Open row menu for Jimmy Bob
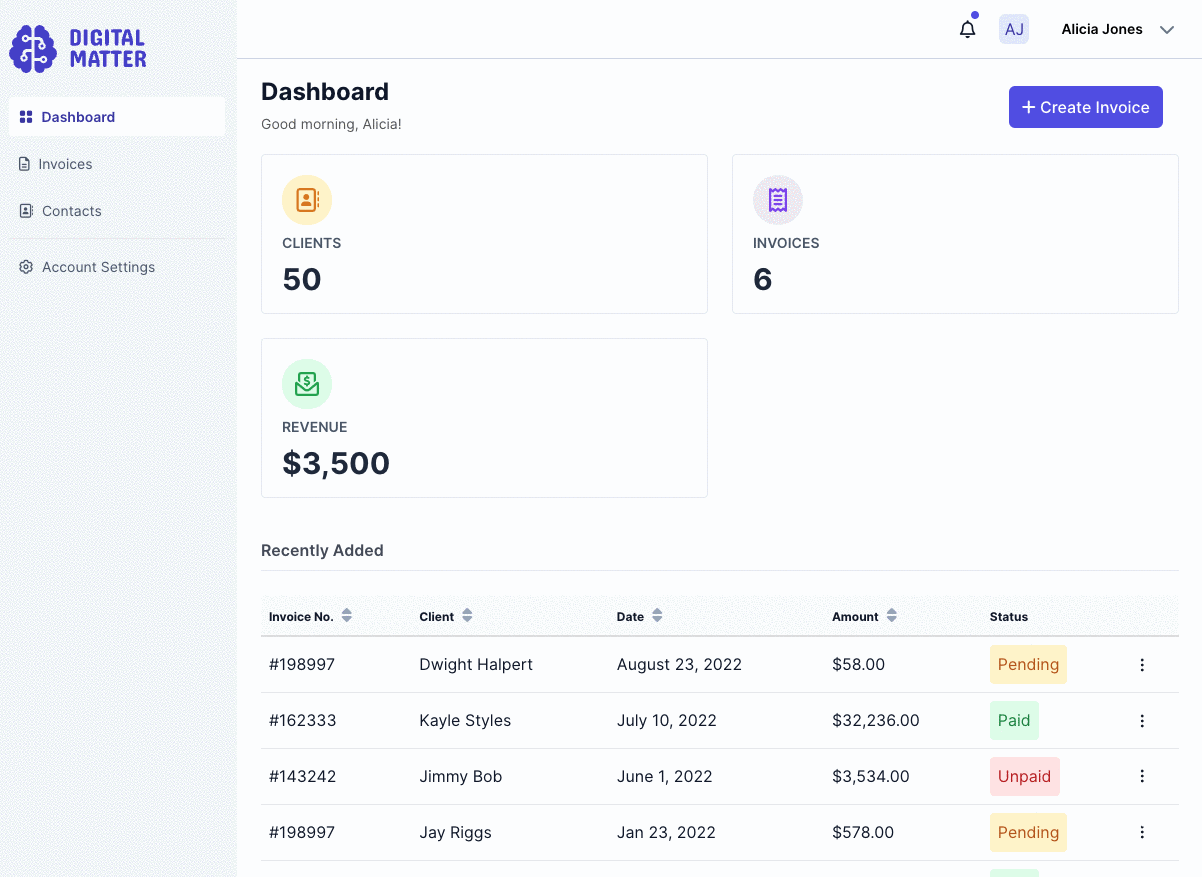The image size is (1202, 877). coord(1142,776)
